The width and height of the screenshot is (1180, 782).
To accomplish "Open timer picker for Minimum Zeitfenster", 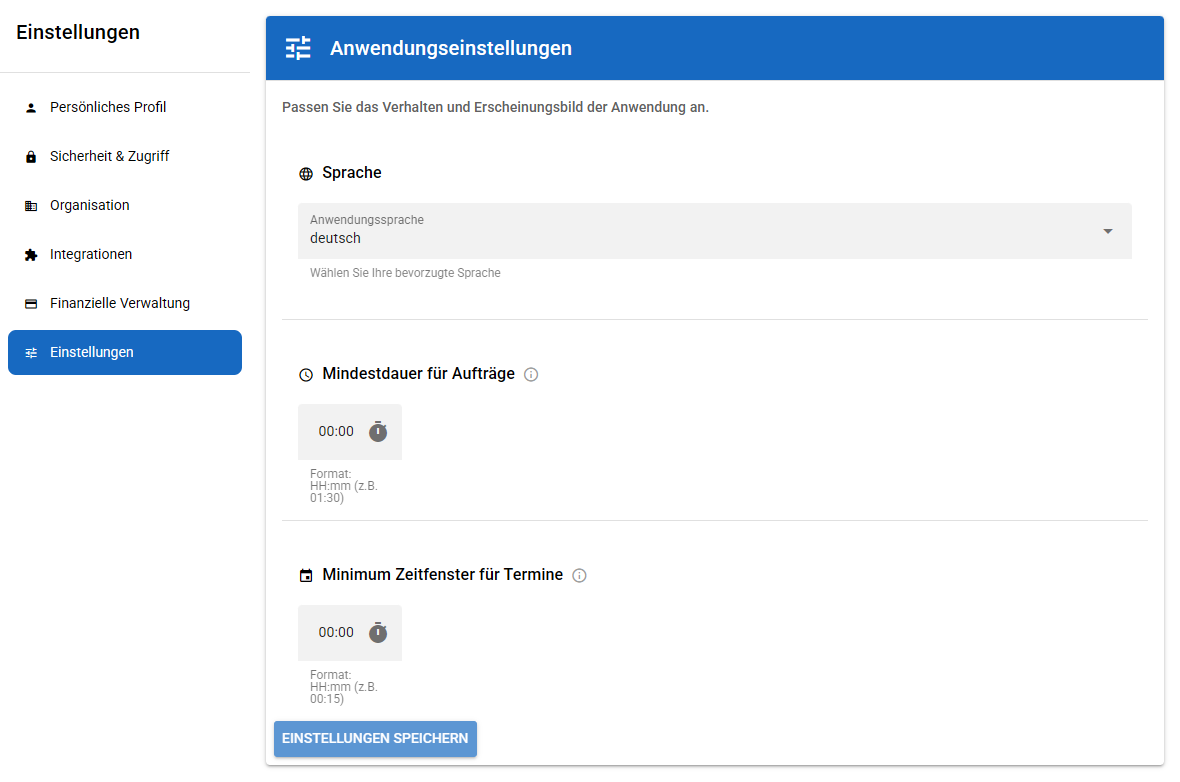I will click(x=378, y=632).
